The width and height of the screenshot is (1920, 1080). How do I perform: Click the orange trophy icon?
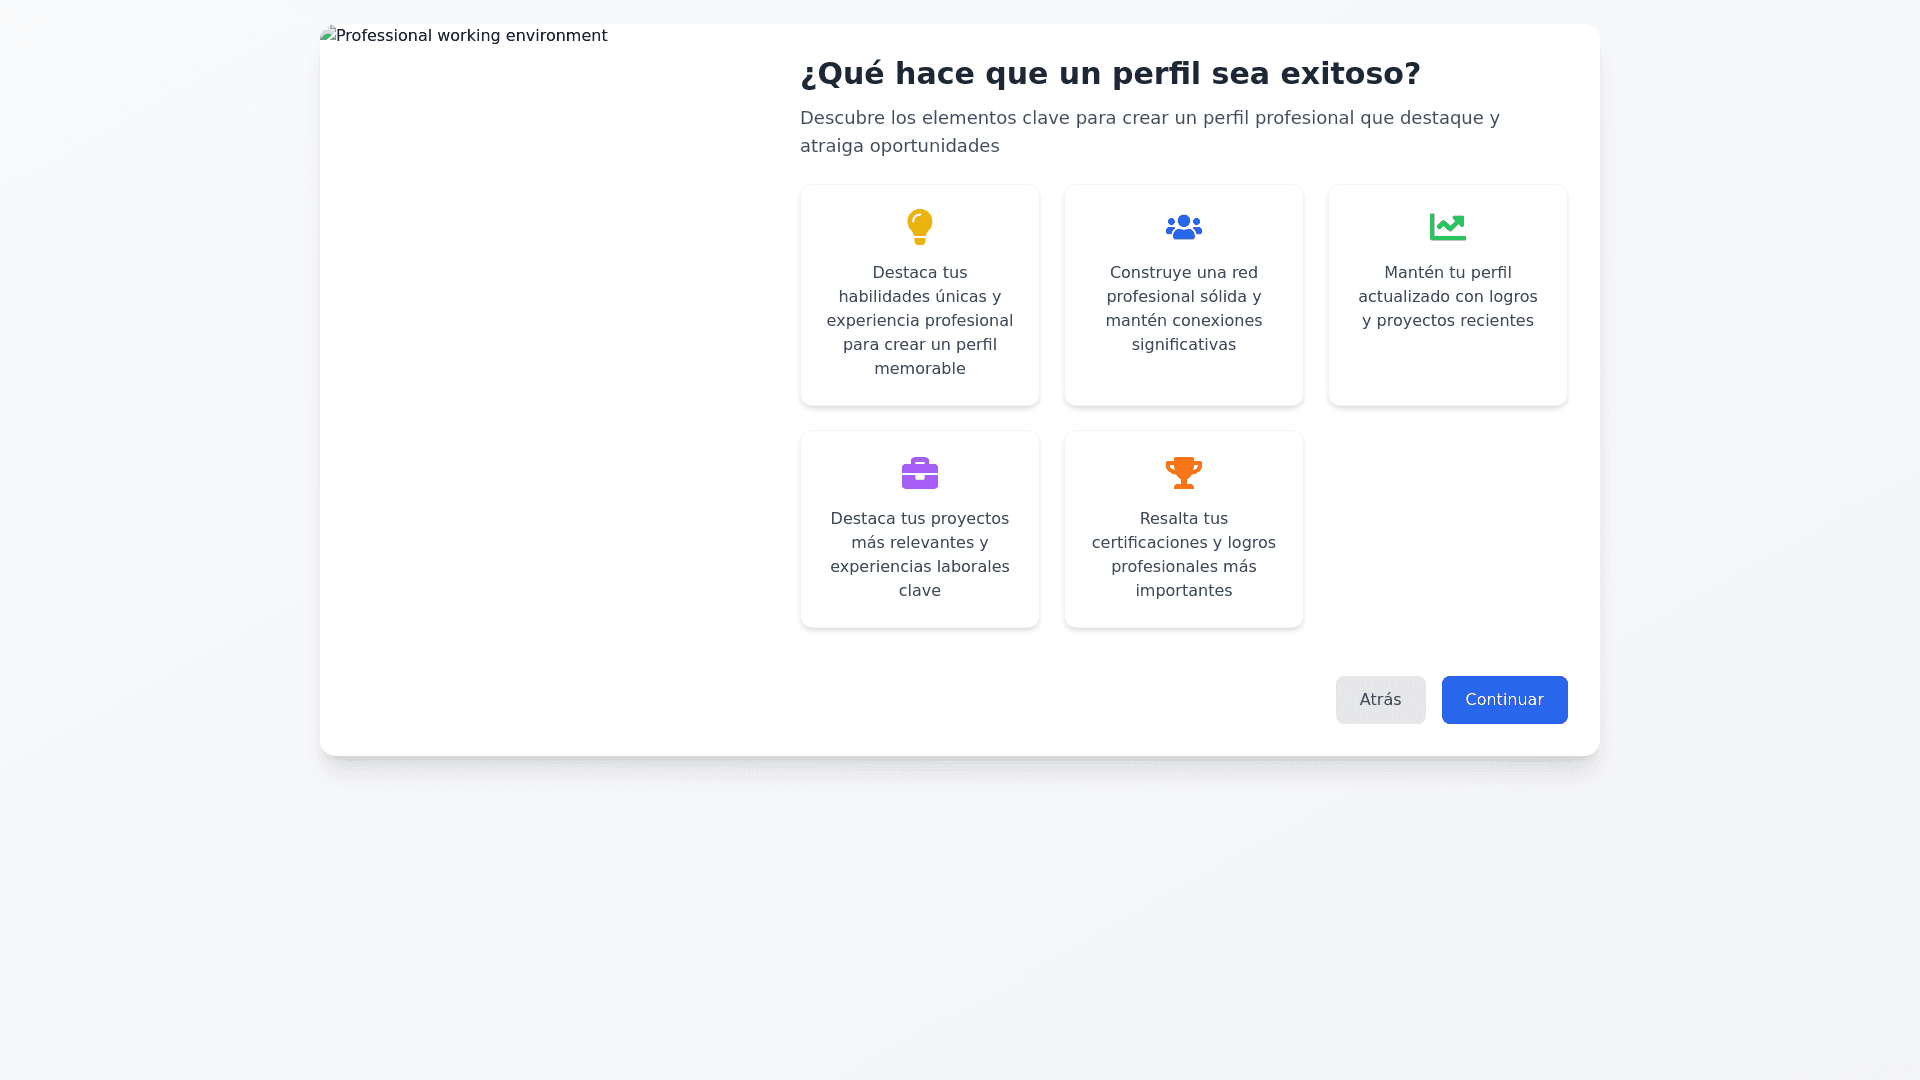point(1183,473)
